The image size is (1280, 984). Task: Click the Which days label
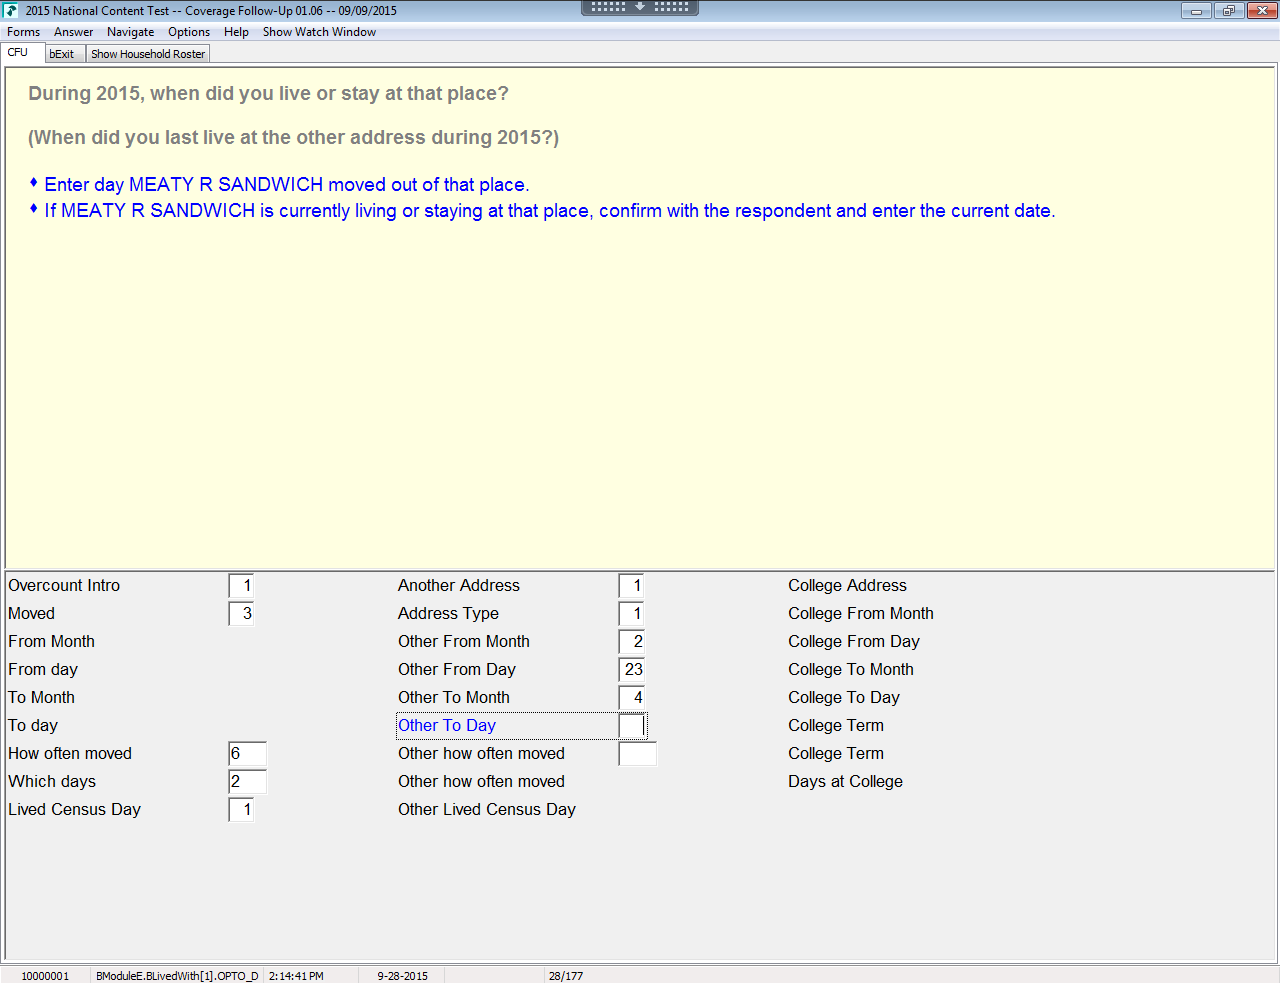52,782
